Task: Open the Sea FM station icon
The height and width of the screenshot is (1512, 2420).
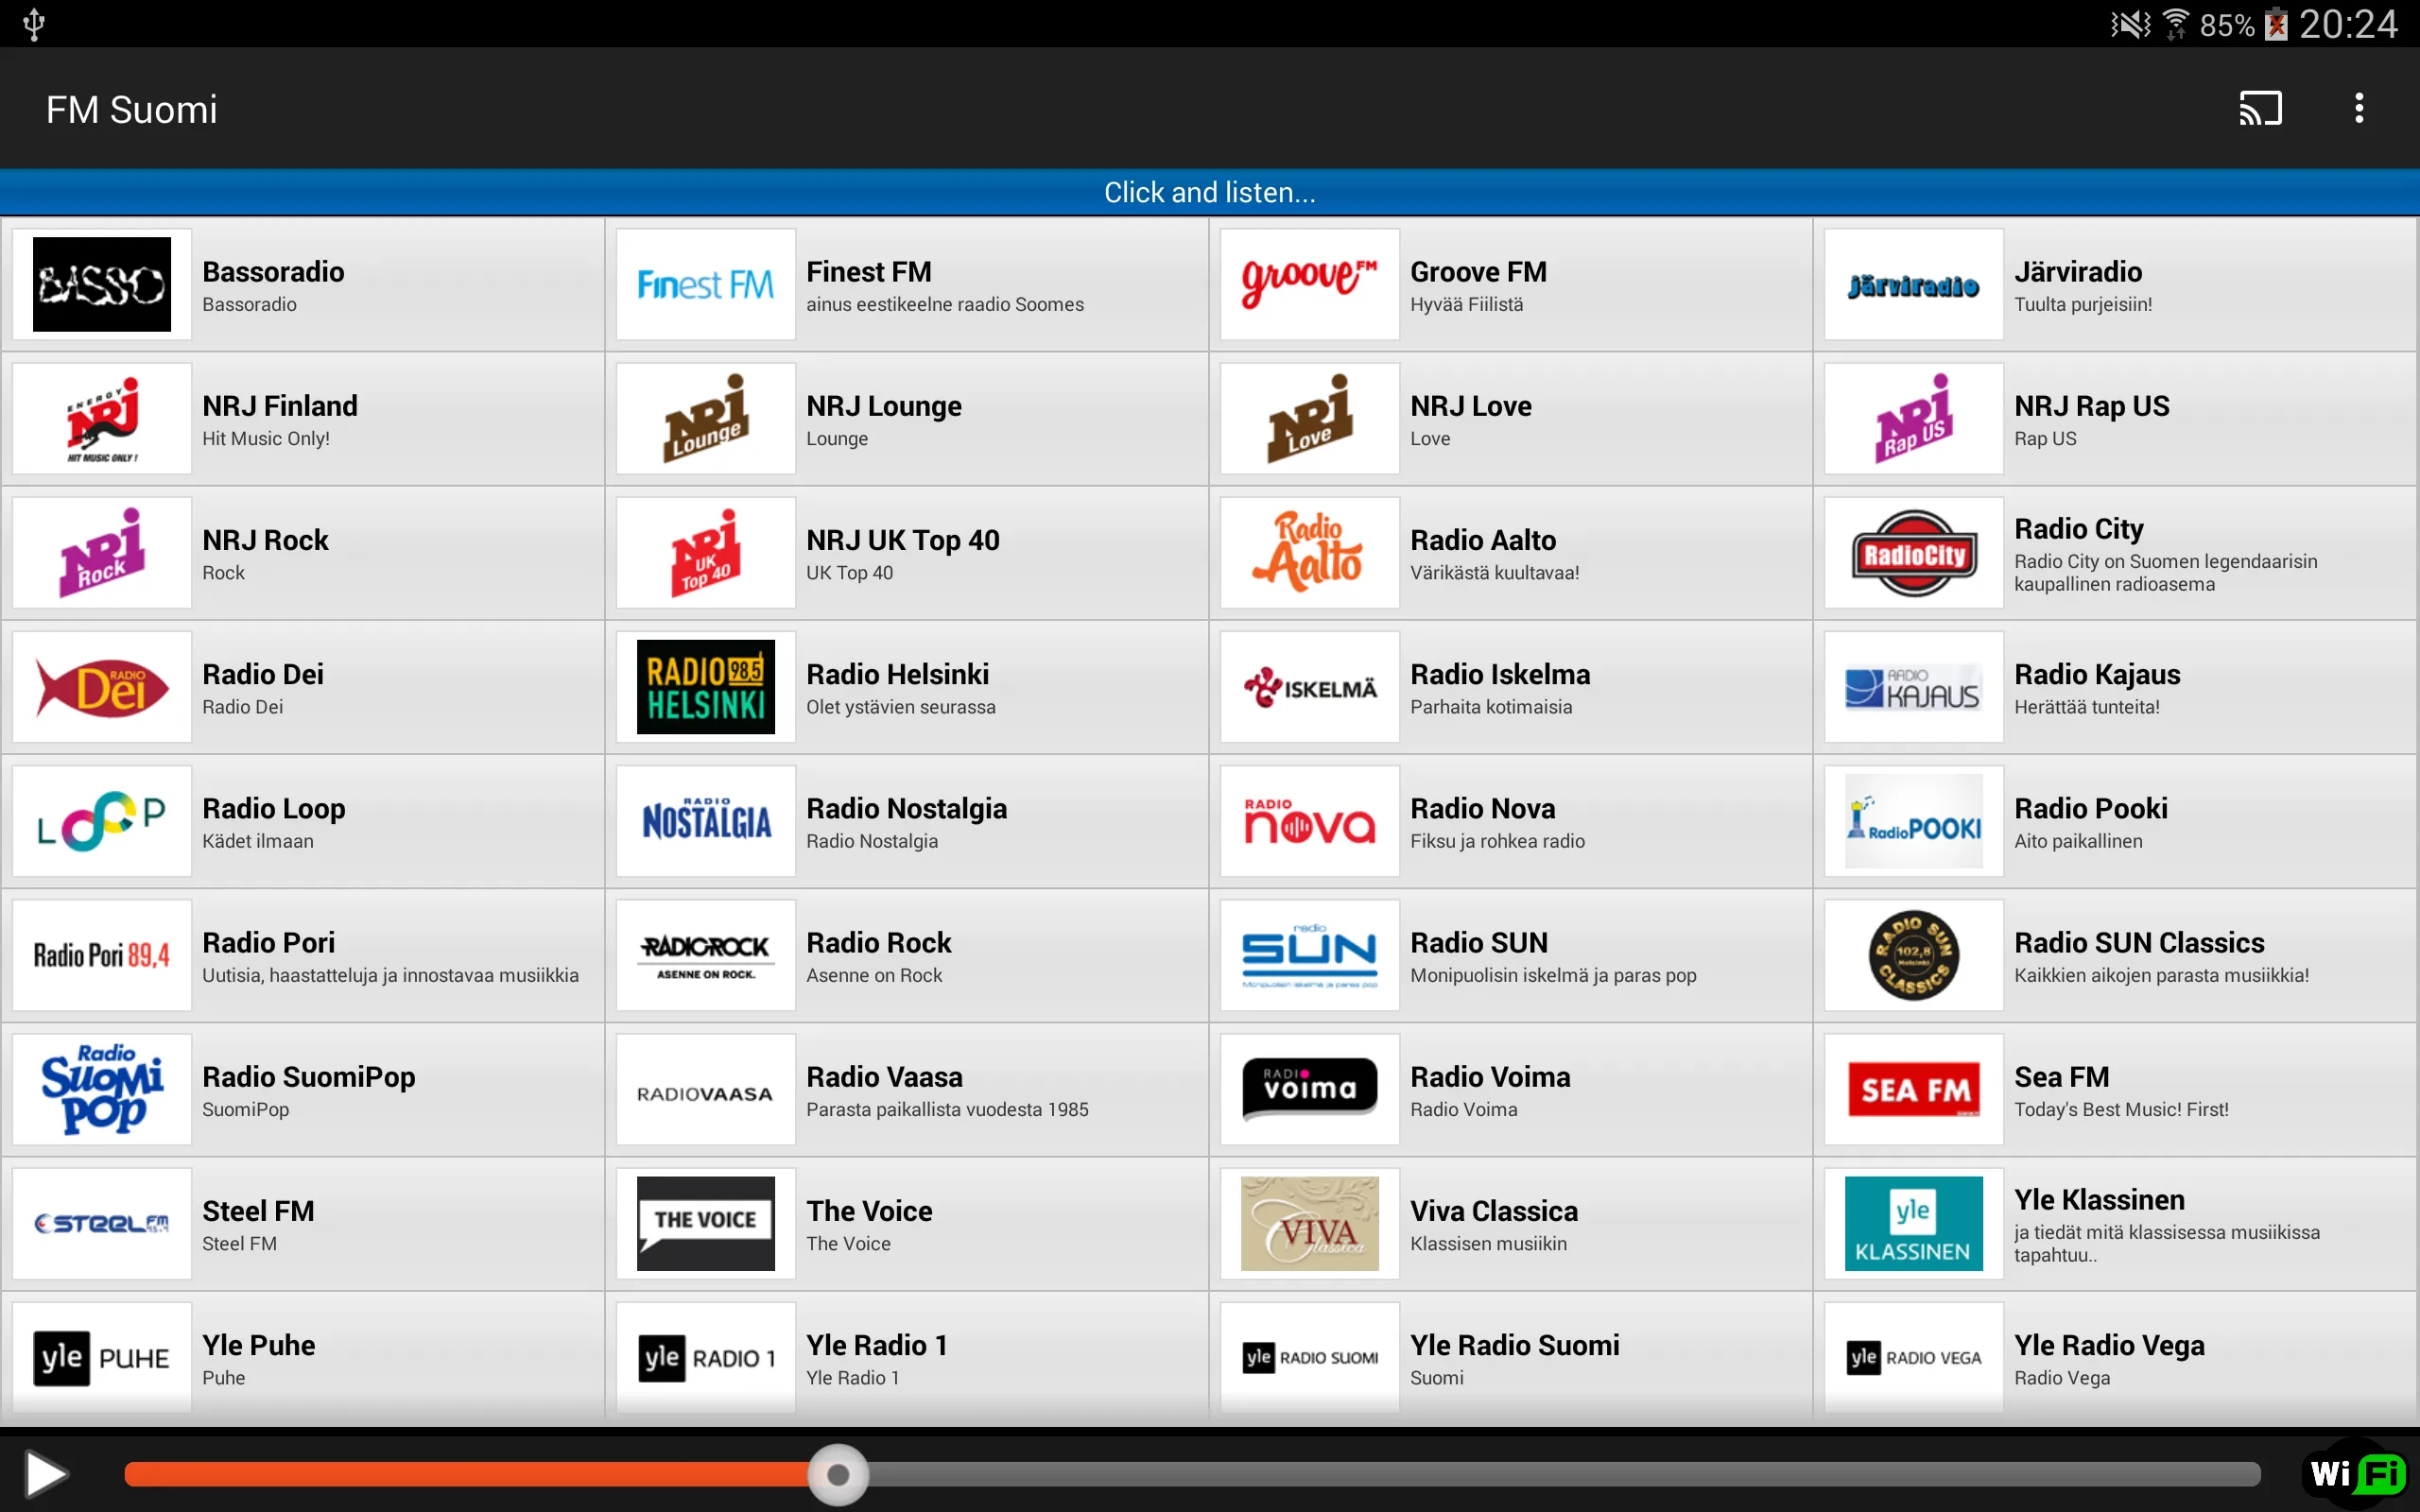Action: tap(1911, 1089)
